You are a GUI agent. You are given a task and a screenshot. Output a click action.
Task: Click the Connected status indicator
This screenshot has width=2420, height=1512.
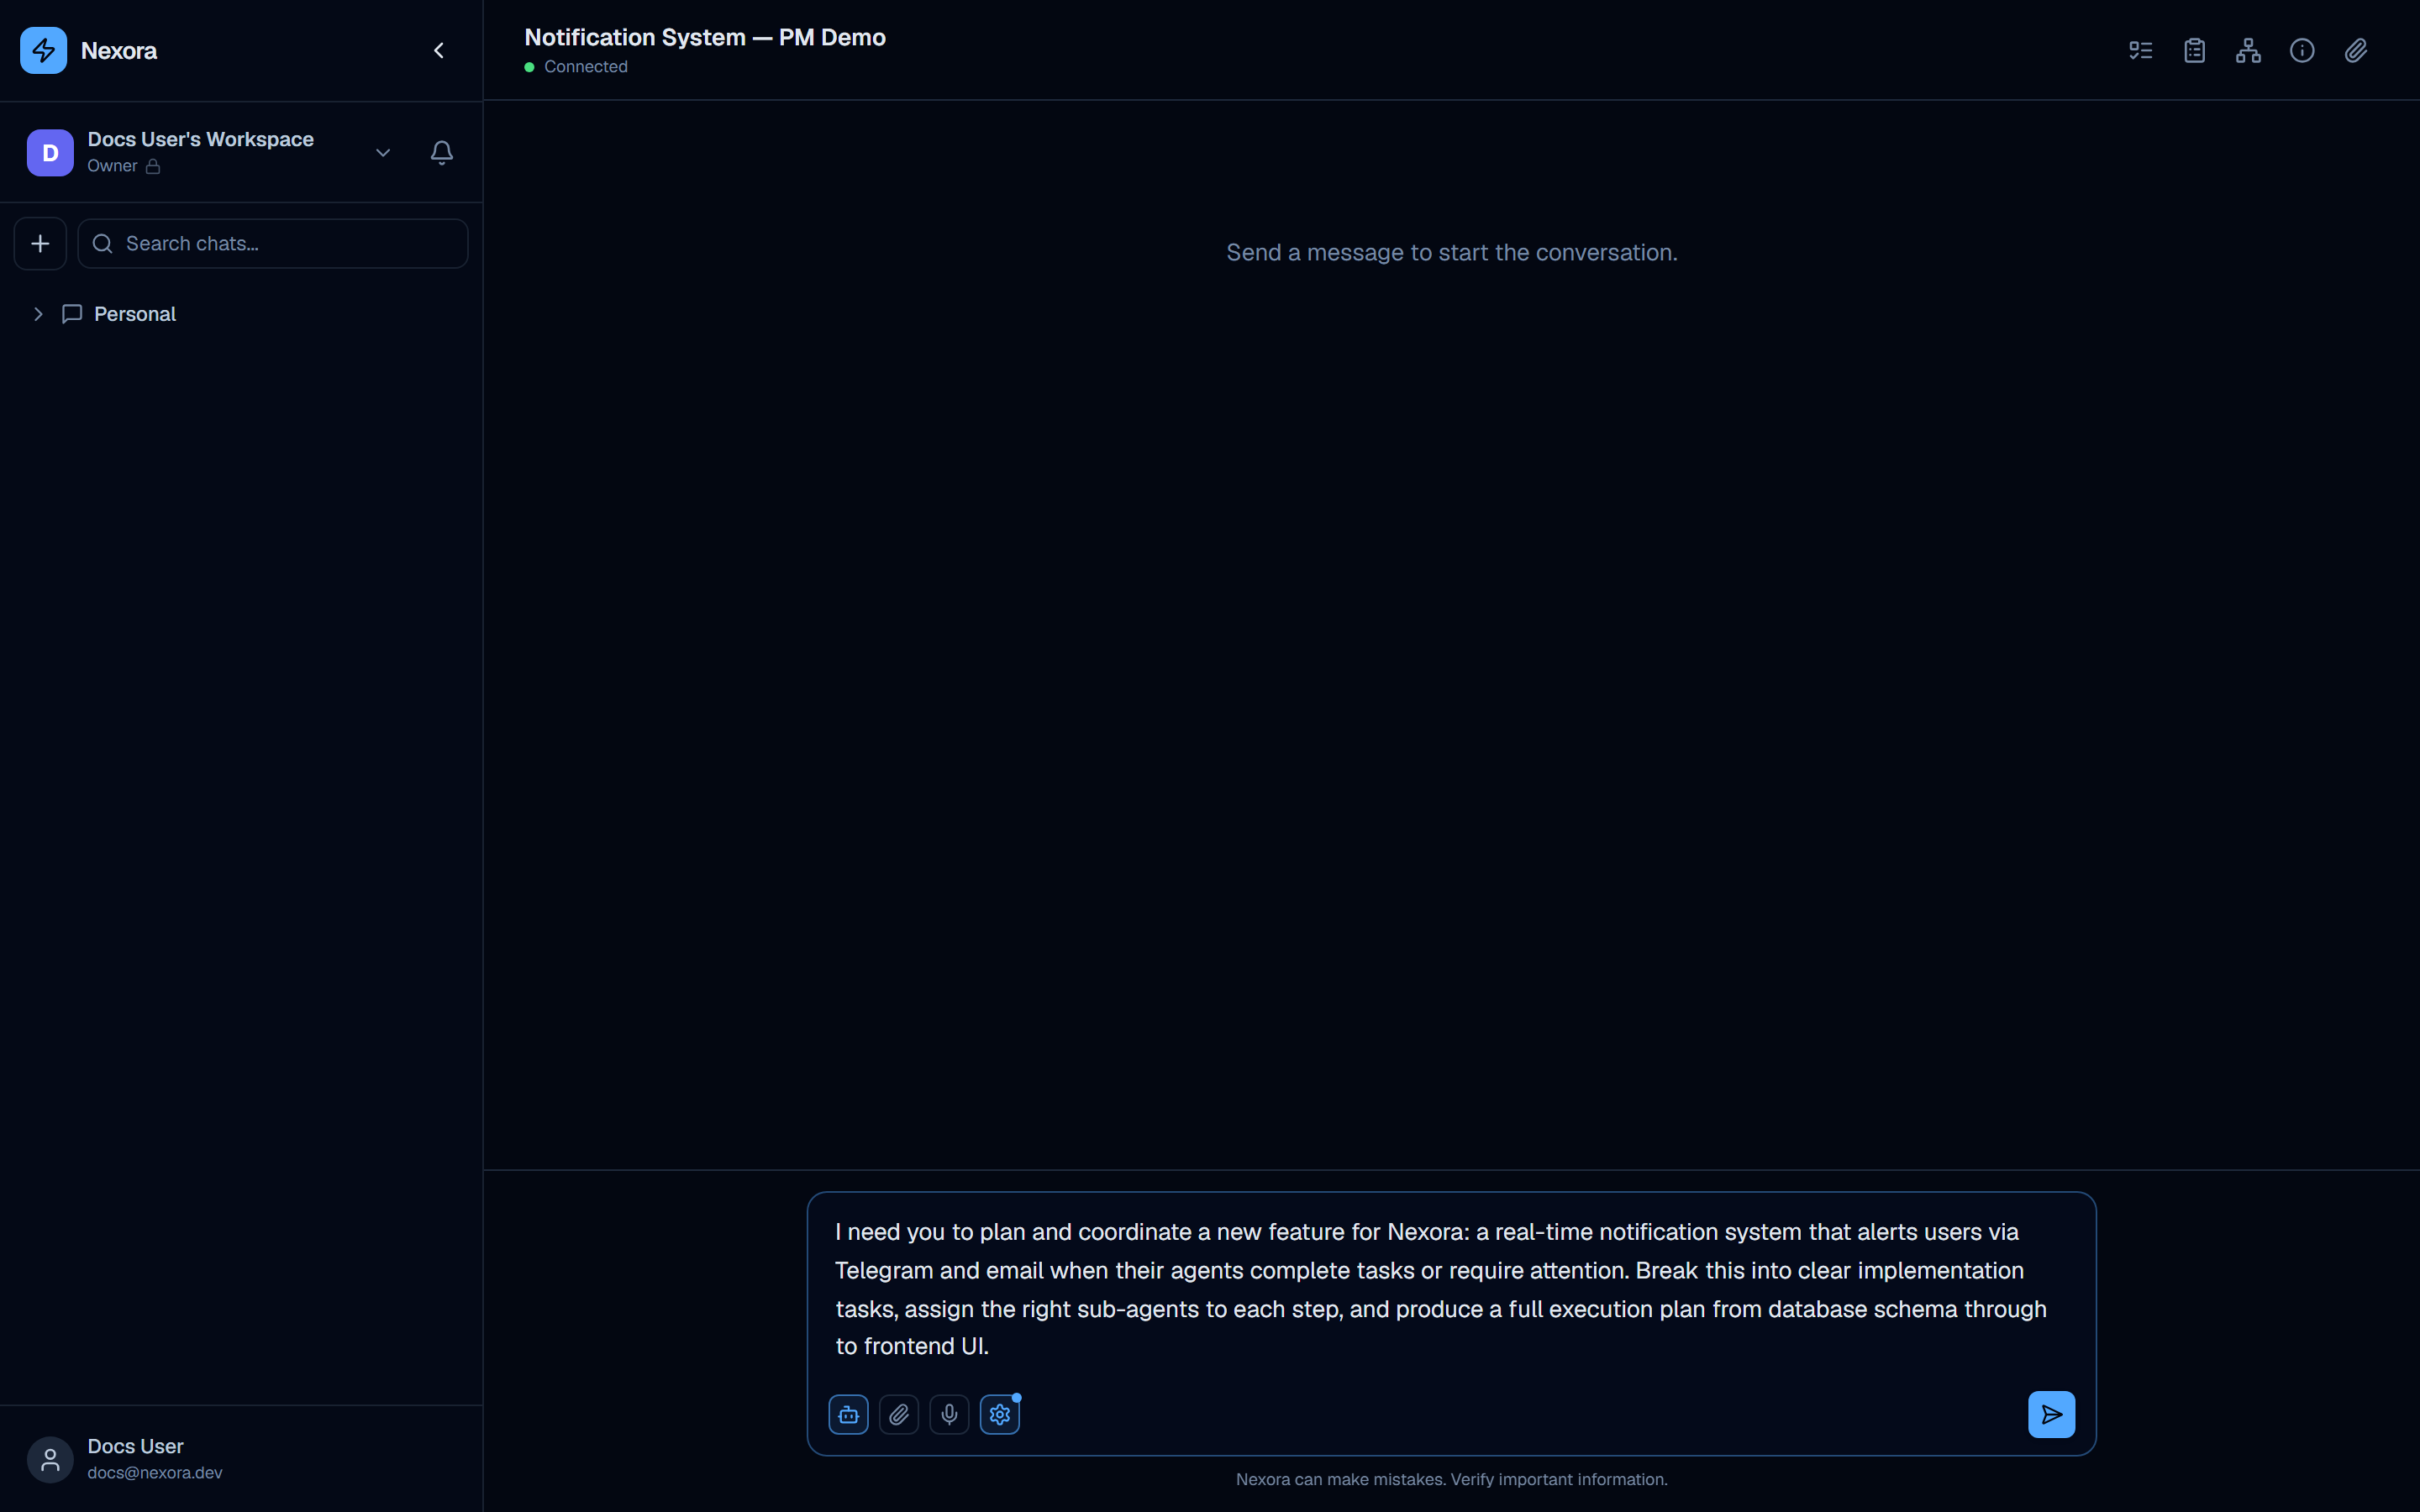click(x=576, y=66)
